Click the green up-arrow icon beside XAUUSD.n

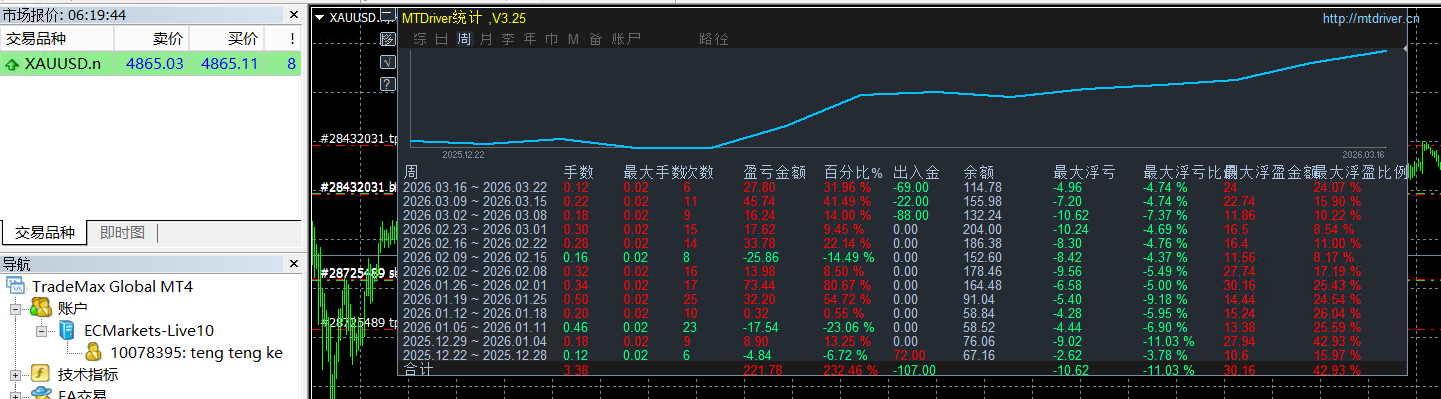[12, 64]
